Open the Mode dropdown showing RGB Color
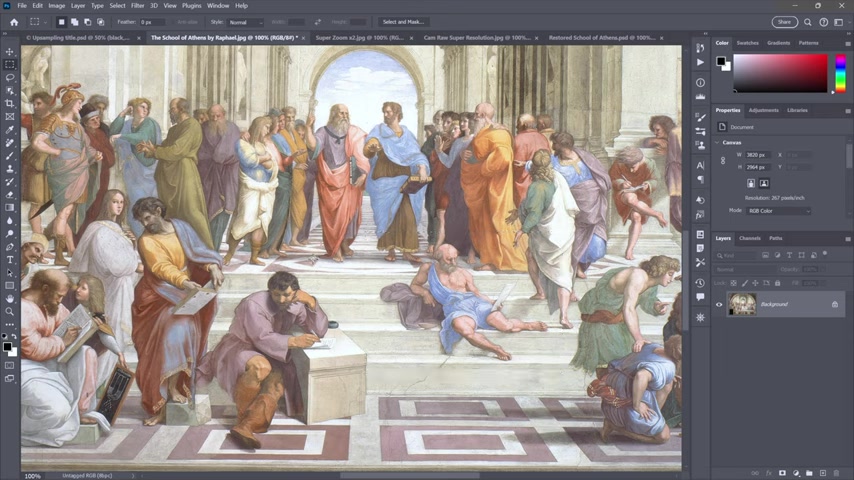Viewport: 854px width, 480px height. [x=778, y=211]
